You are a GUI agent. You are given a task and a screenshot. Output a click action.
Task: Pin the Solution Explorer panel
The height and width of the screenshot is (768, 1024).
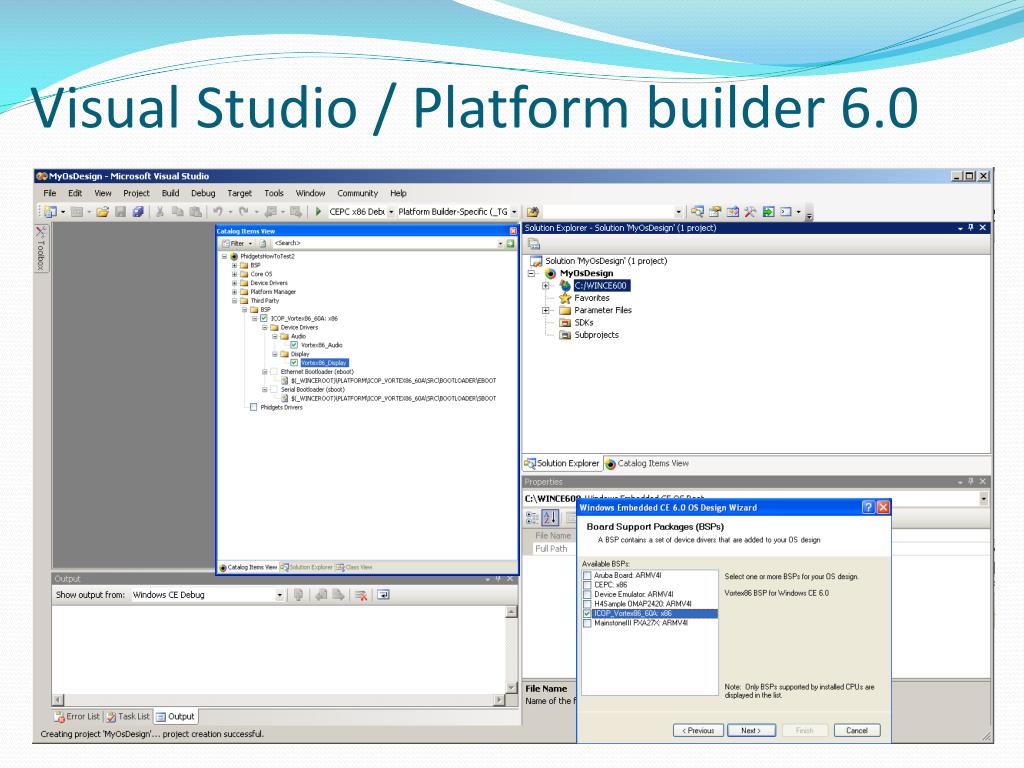(x=970, y=228)
